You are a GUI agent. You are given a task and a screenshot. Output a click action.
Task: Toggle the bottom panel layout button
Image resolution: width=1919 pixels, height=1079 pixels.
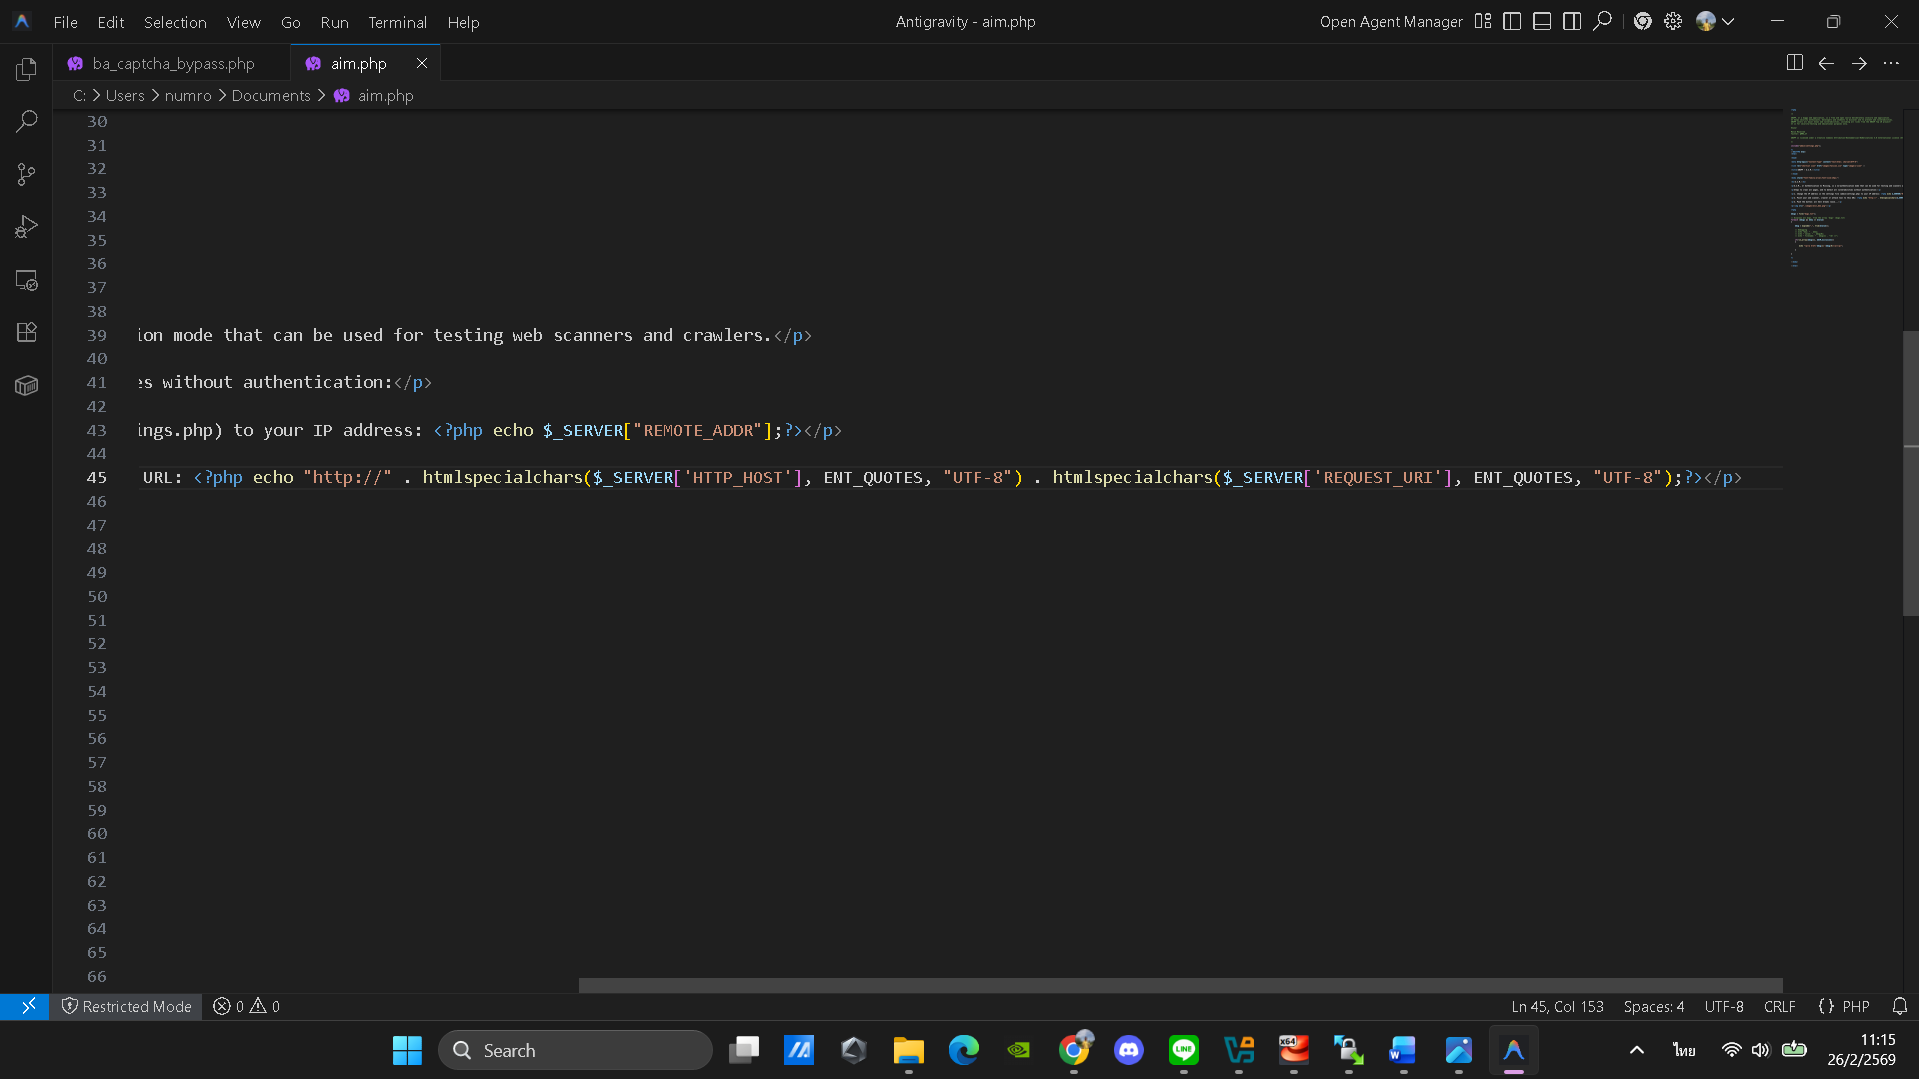pyautogui.click(x=1542, y=21)
